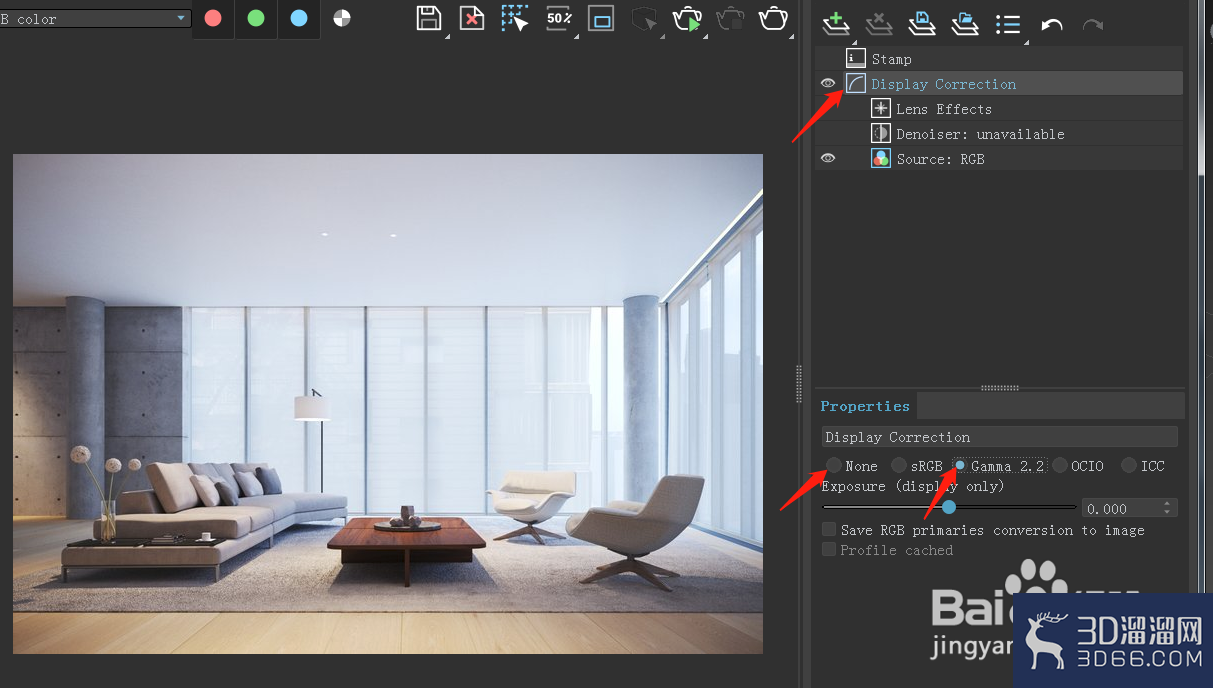The width and height of the screenshot is (1213, 688).
Task: Hide the Display Correction layer with eye
Action: click(x=829, y=84)
